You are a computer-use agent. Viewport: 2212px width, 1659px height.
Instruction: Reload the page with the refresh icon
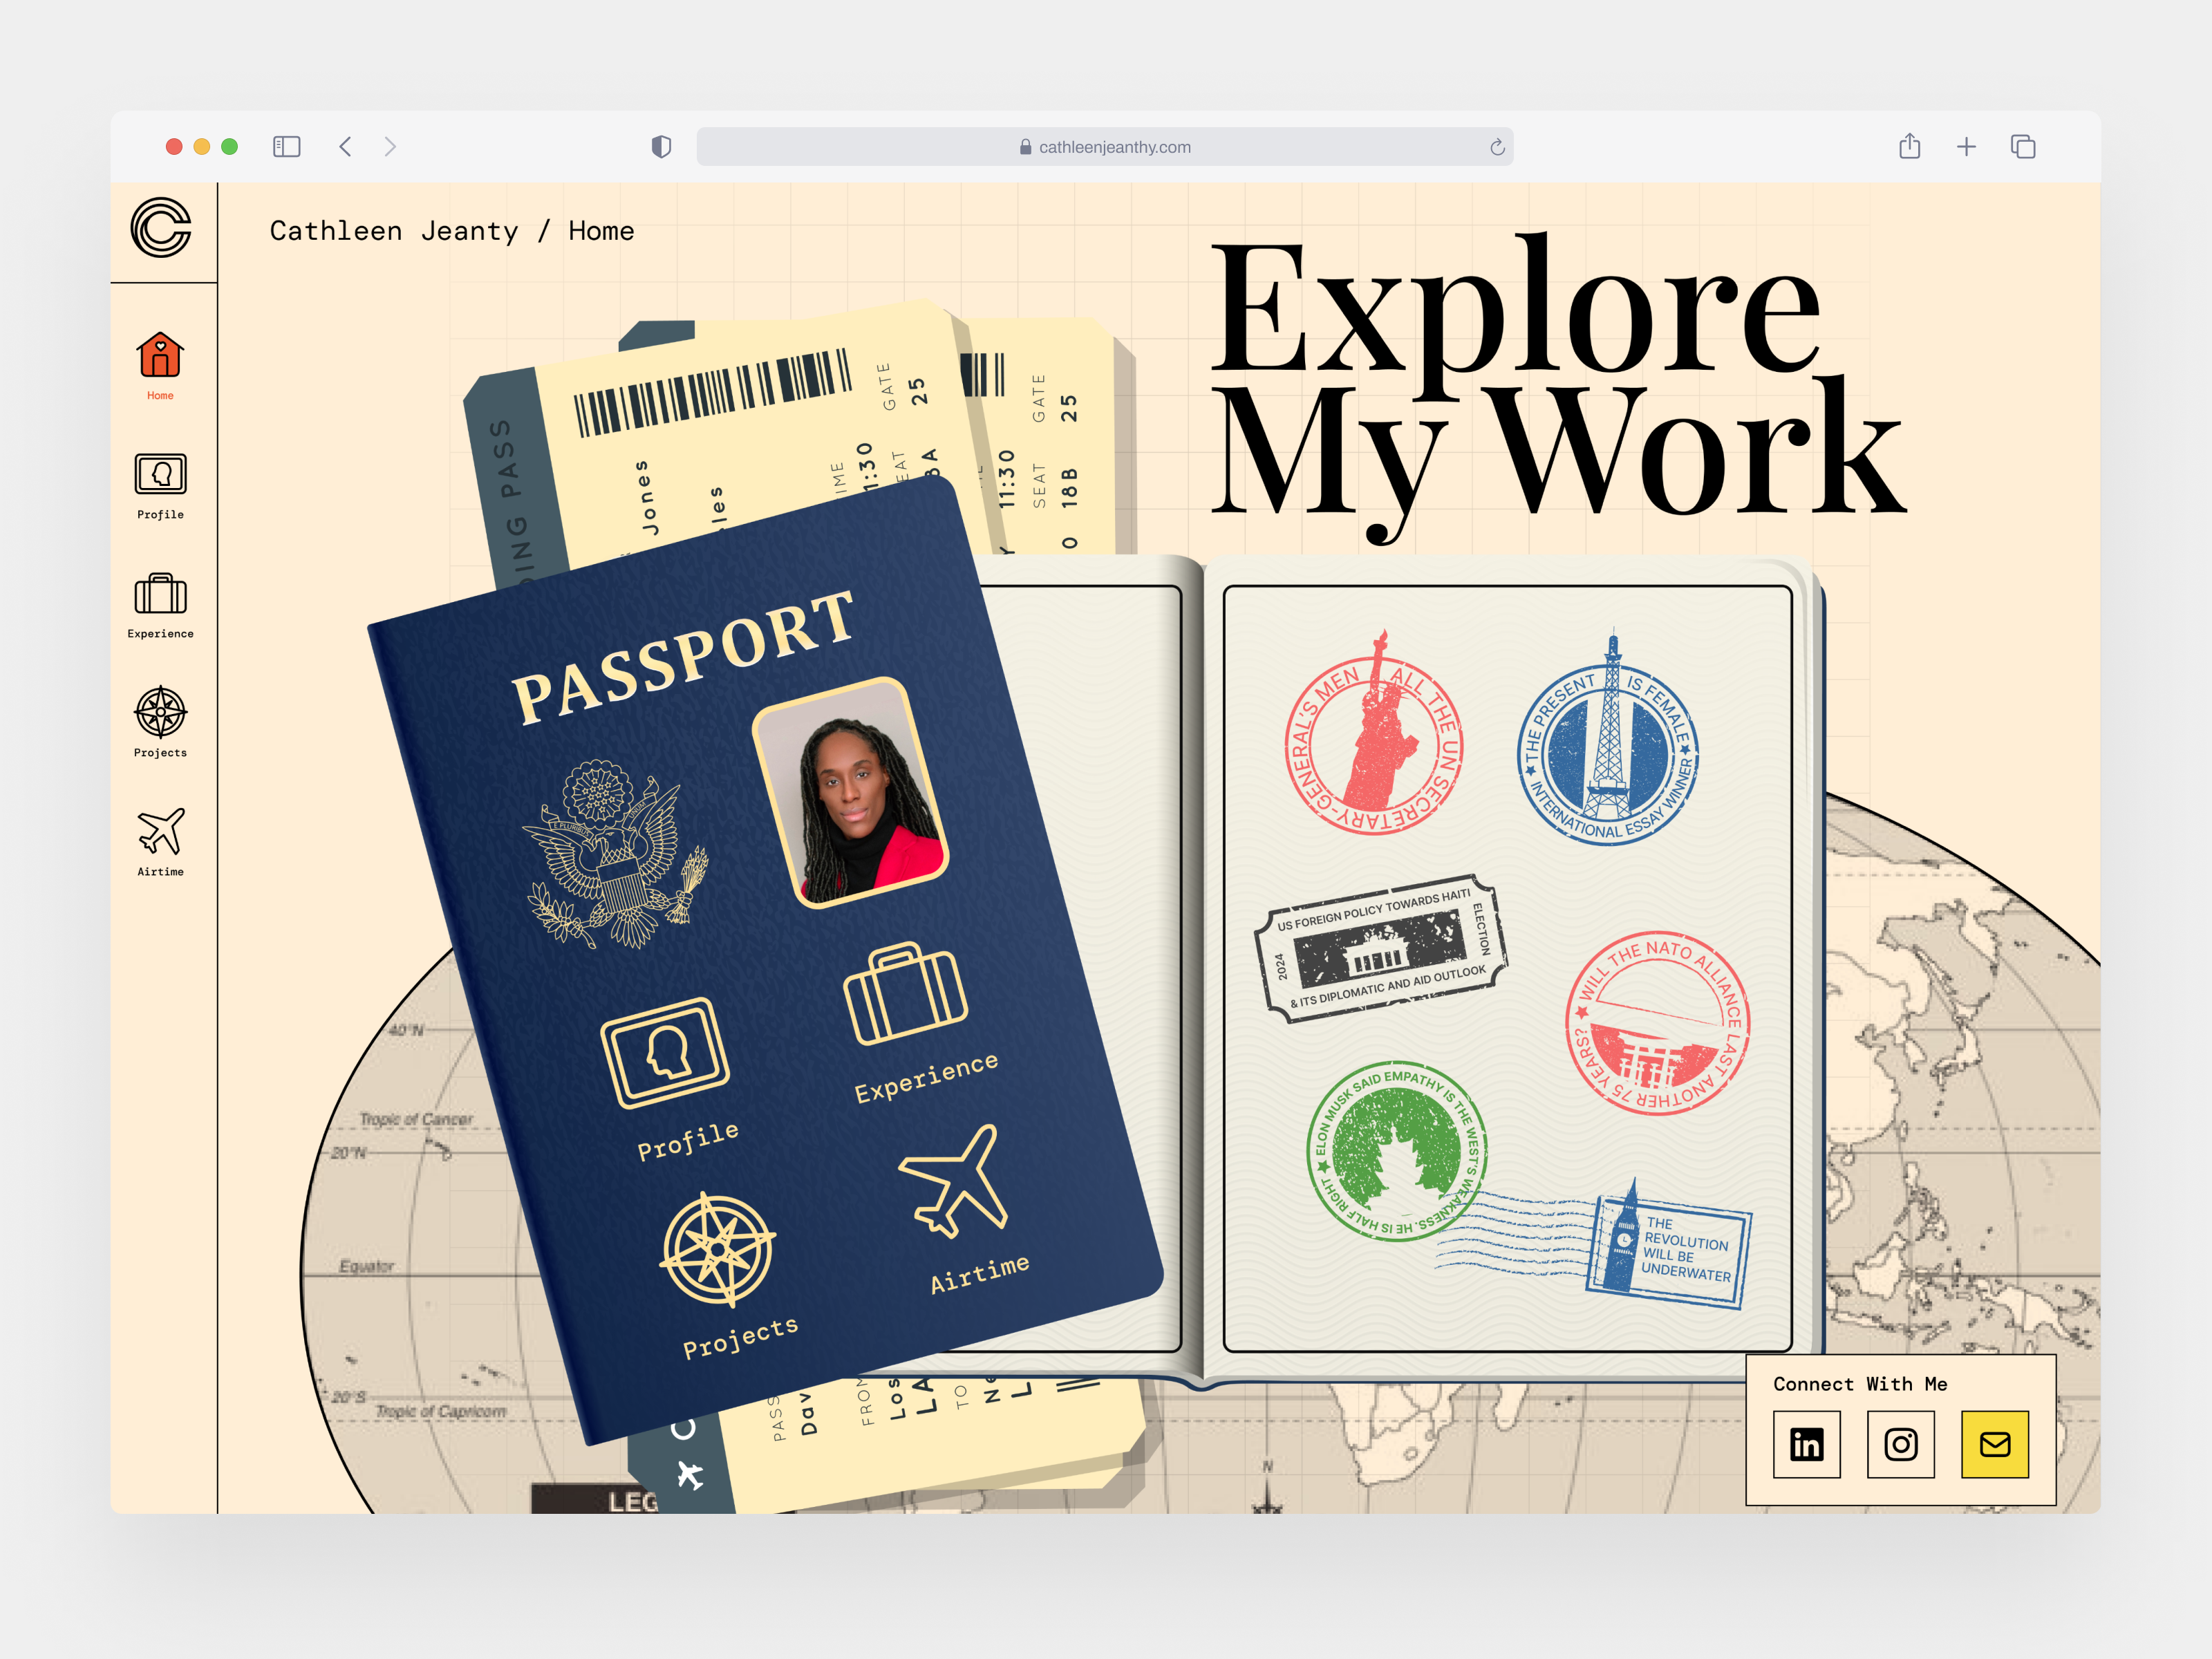point(1497,146)
